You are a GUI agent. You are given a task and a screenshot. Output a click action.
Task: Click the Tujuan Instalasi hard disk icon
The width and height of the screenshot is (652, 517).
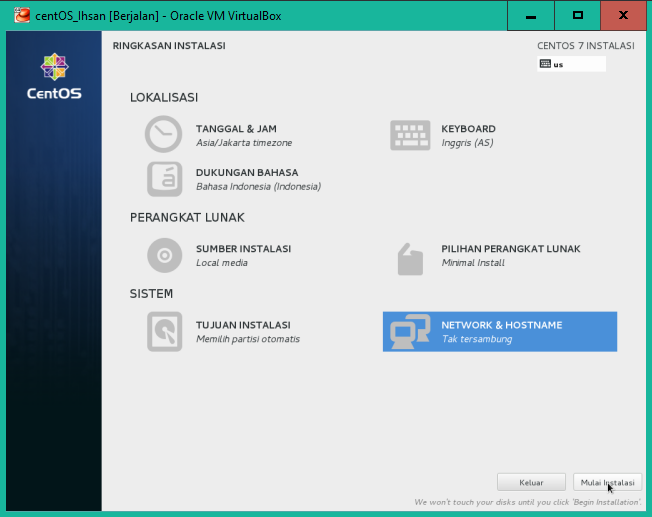pyautogui.click(x=165, y=331)
